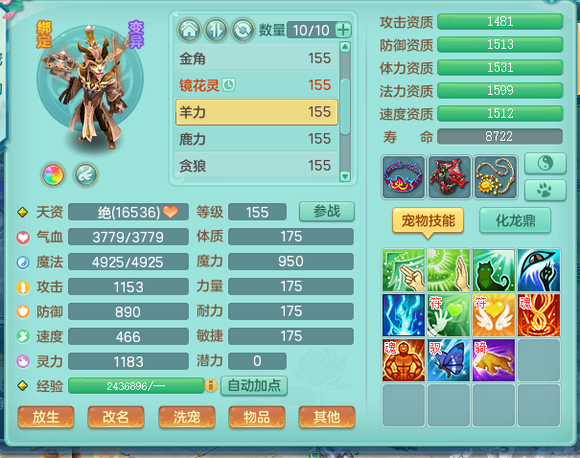Click pet list scroll up arrow
The height and width of the screenshot is (458, 580).
click(345, 47)
